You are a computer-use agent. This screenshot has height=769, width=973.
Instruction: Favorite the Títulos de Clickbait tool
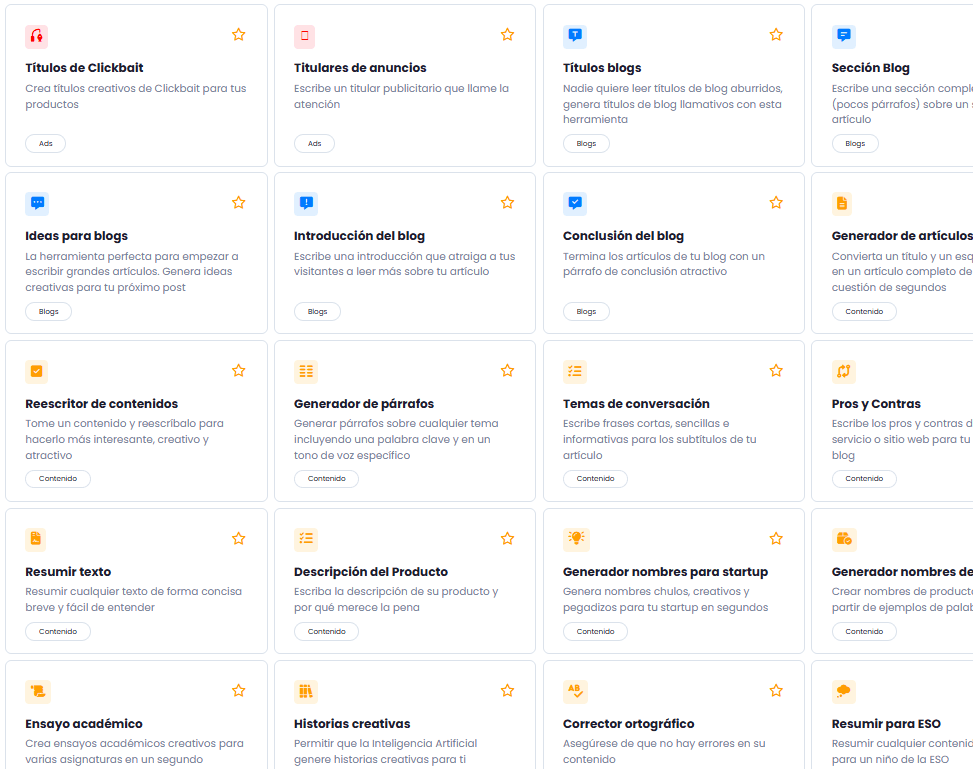point(239,35)
